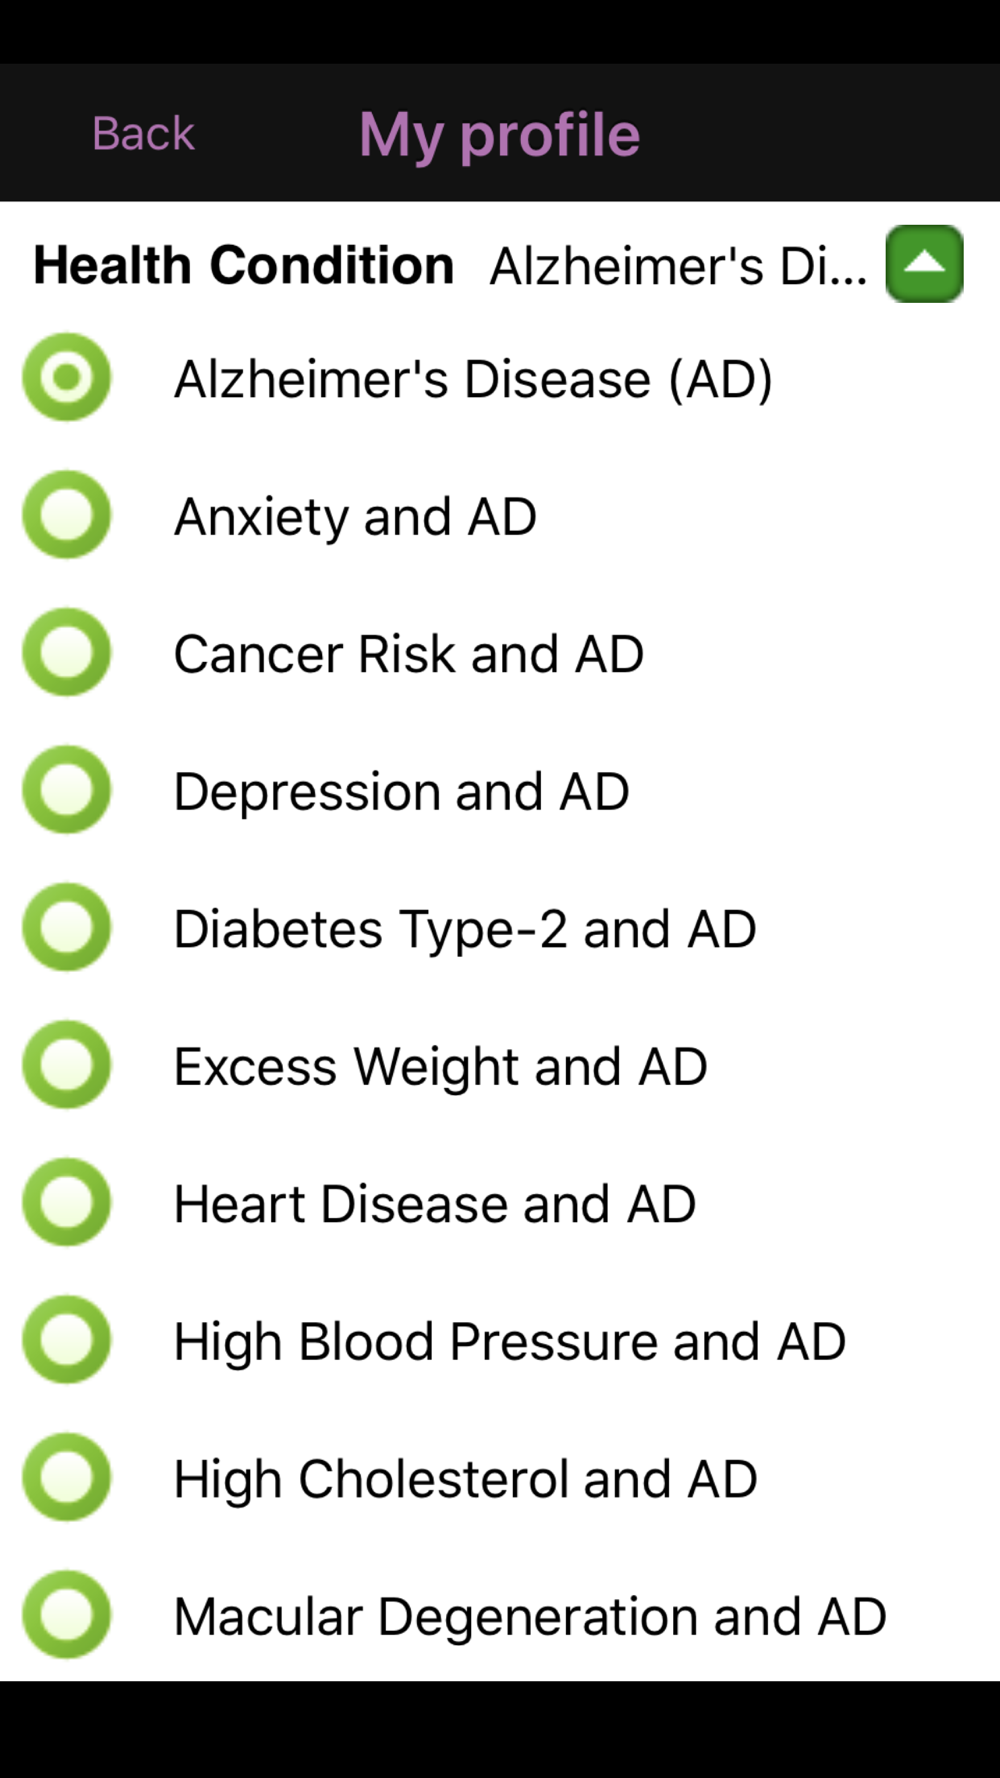Select High Cholesterol and AD radio

[67, 1477]
